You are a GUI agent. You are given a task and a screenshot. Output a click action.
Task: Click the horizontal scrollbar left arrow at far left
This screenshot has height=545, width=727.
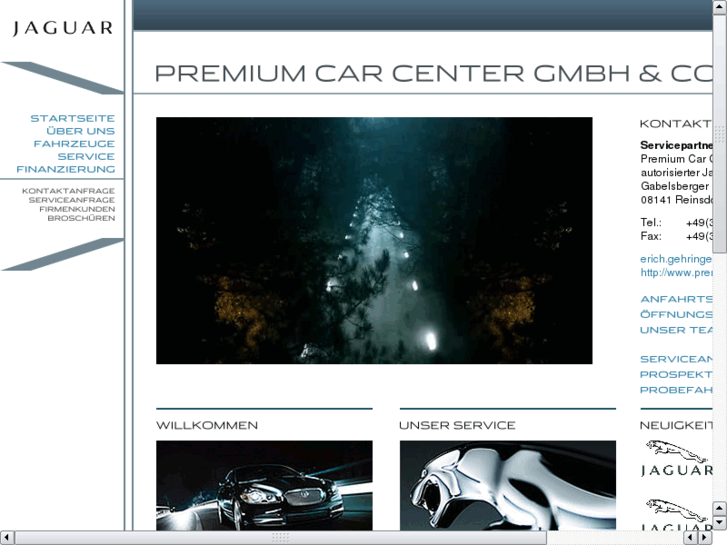tap(7, 538)
